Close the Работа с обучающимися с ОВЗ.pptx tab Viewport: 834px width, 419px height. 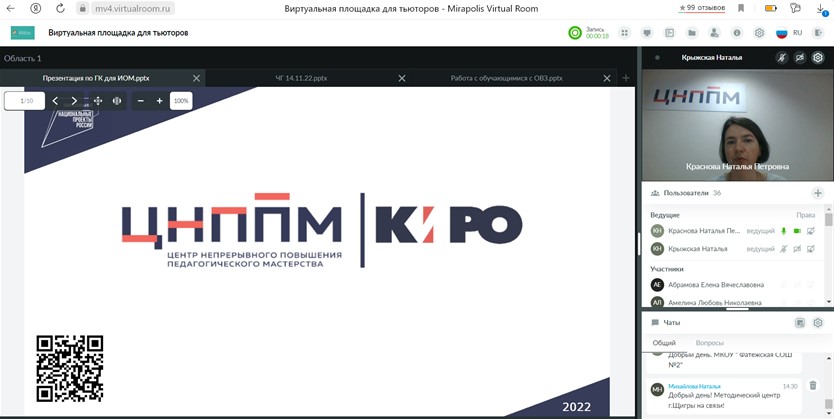click(x=607, y=78)
